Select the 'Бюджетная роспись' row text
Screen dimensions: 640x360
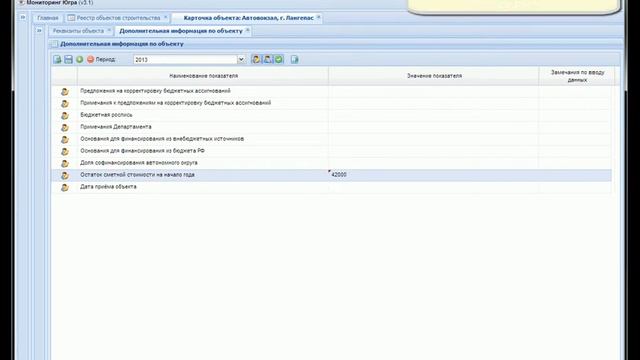tap(106, 115)
